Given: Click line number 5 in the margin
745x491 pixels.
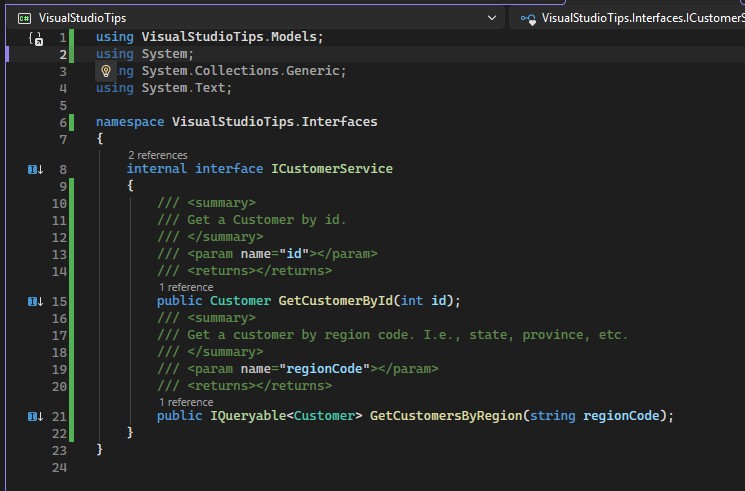Looking at the screenshot, I should [x=63, y=106].
